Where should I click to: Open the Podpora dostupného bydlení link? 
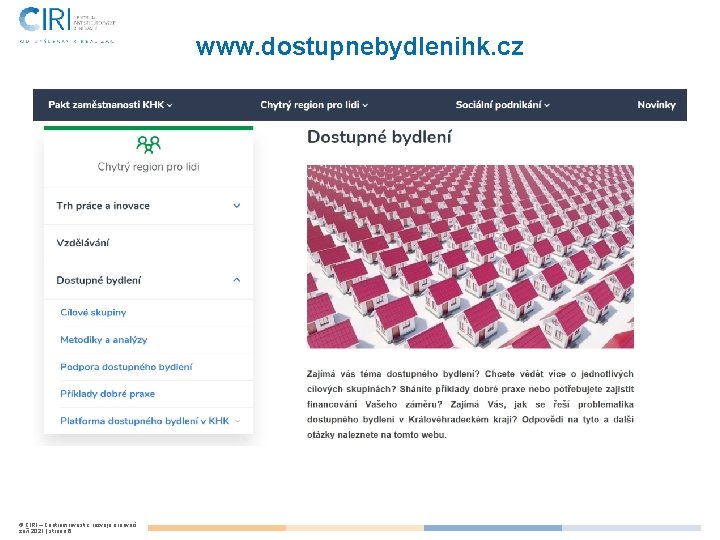pyautogui.click(x=126, y=367)
